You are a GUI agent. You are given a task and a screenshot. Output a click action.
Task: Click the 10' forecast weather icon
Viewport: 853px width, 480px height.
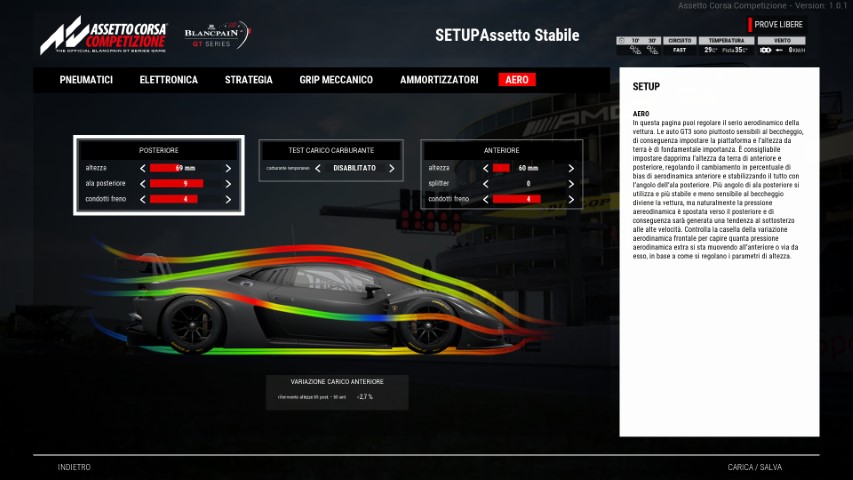635,50
